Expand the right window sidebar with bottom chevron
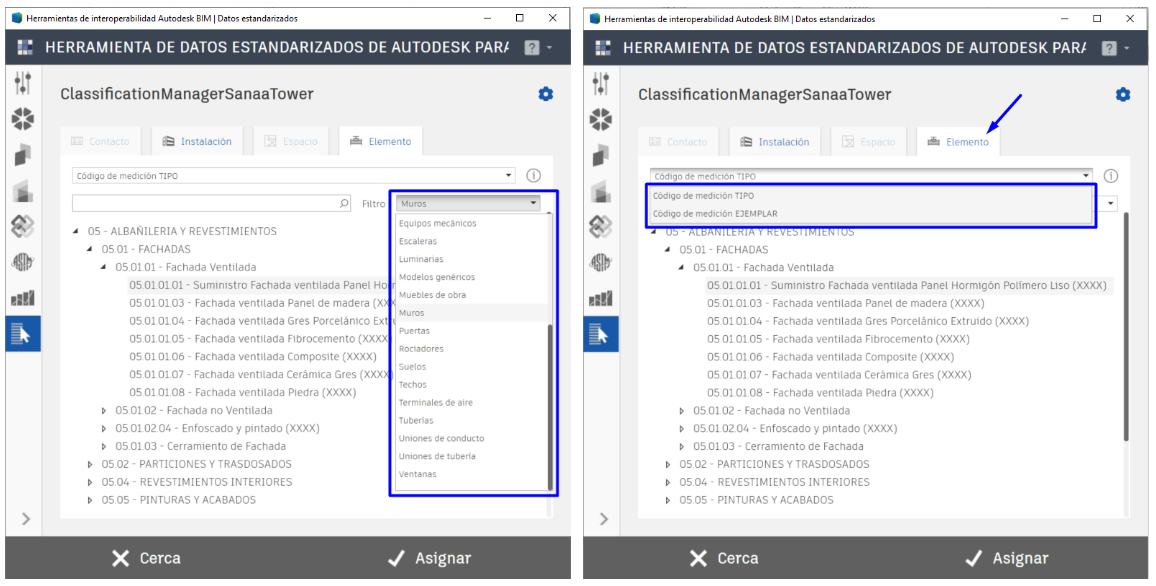This screenshot has width=1156, height=586. (x=604, y=519)
